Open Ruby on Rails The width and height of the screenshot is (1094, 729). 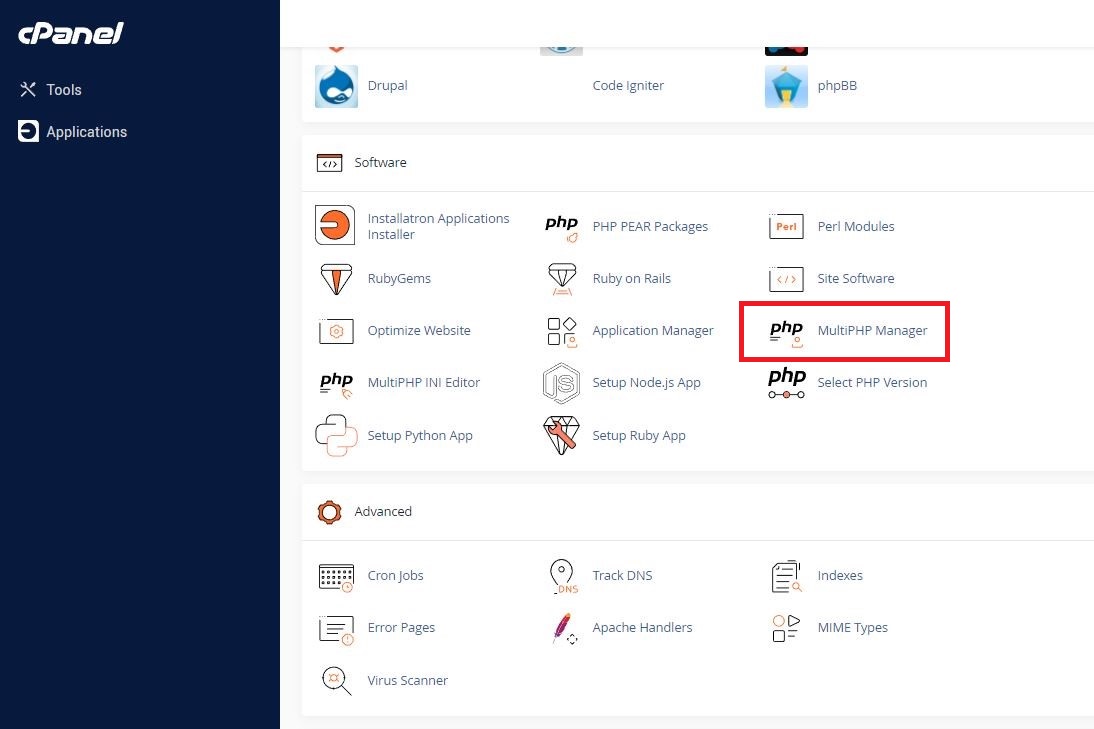pyautogui.click(x=631, y=278)
